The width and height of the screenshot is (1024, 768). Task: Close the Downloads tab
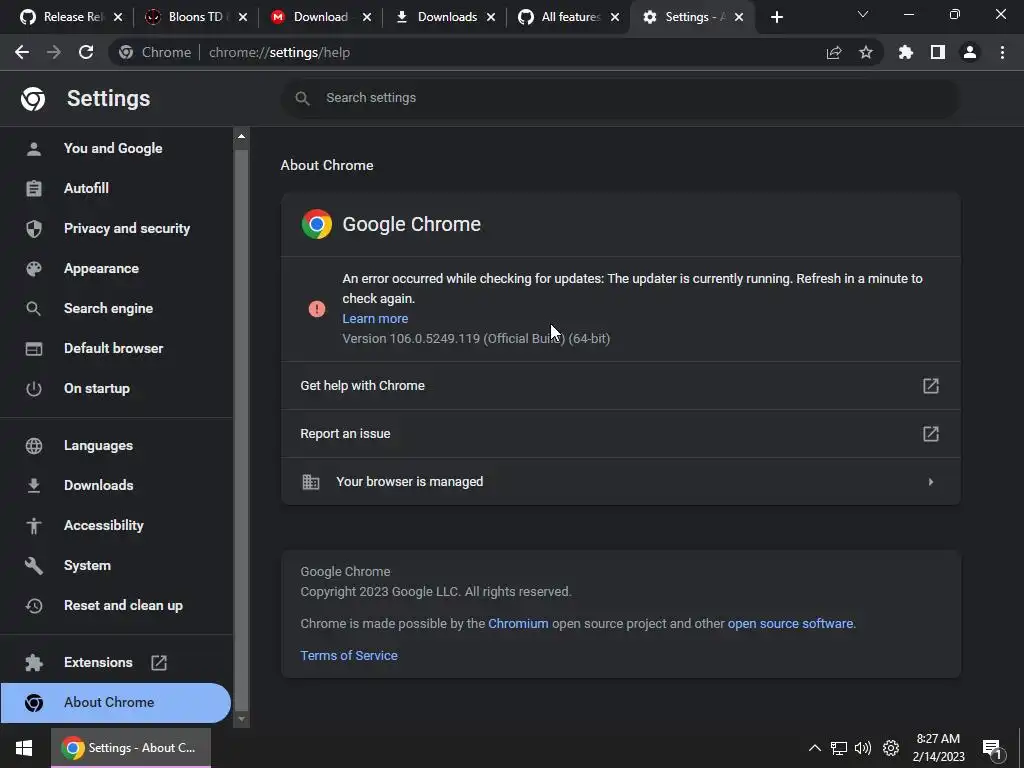(x=491, y=17)
